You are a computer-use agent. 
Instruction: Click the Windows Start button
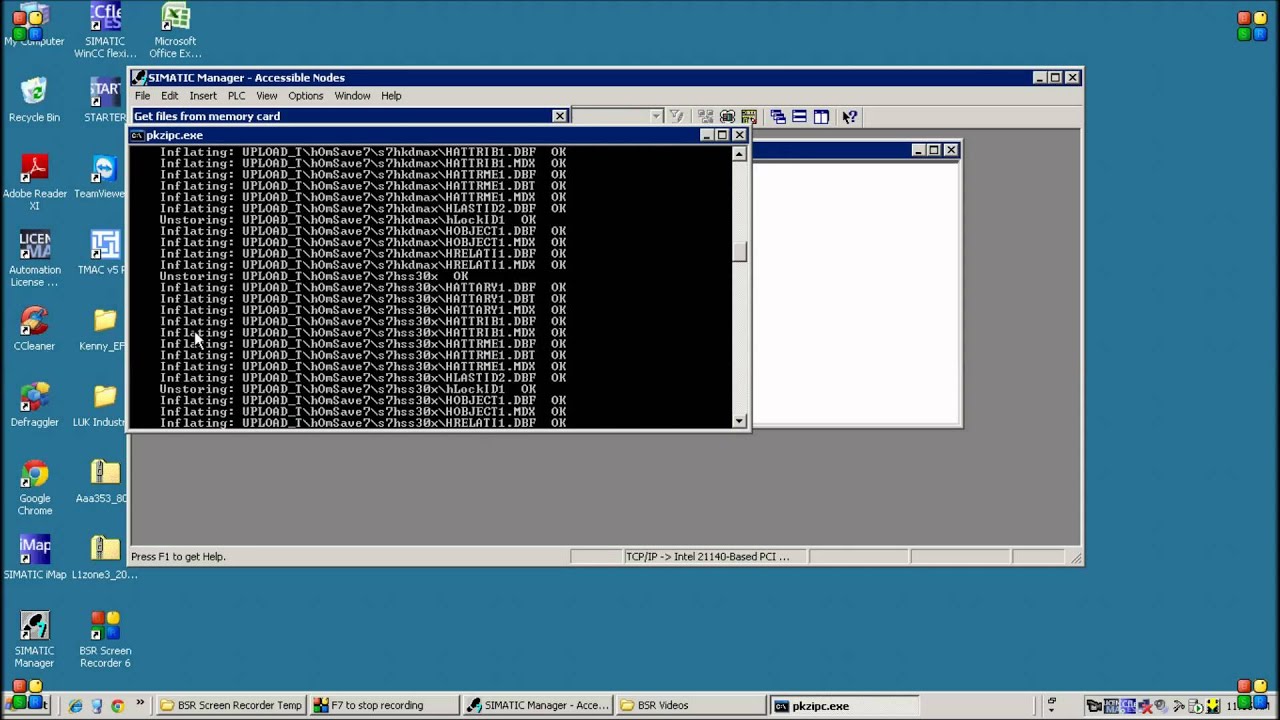[x=25, y=705]
